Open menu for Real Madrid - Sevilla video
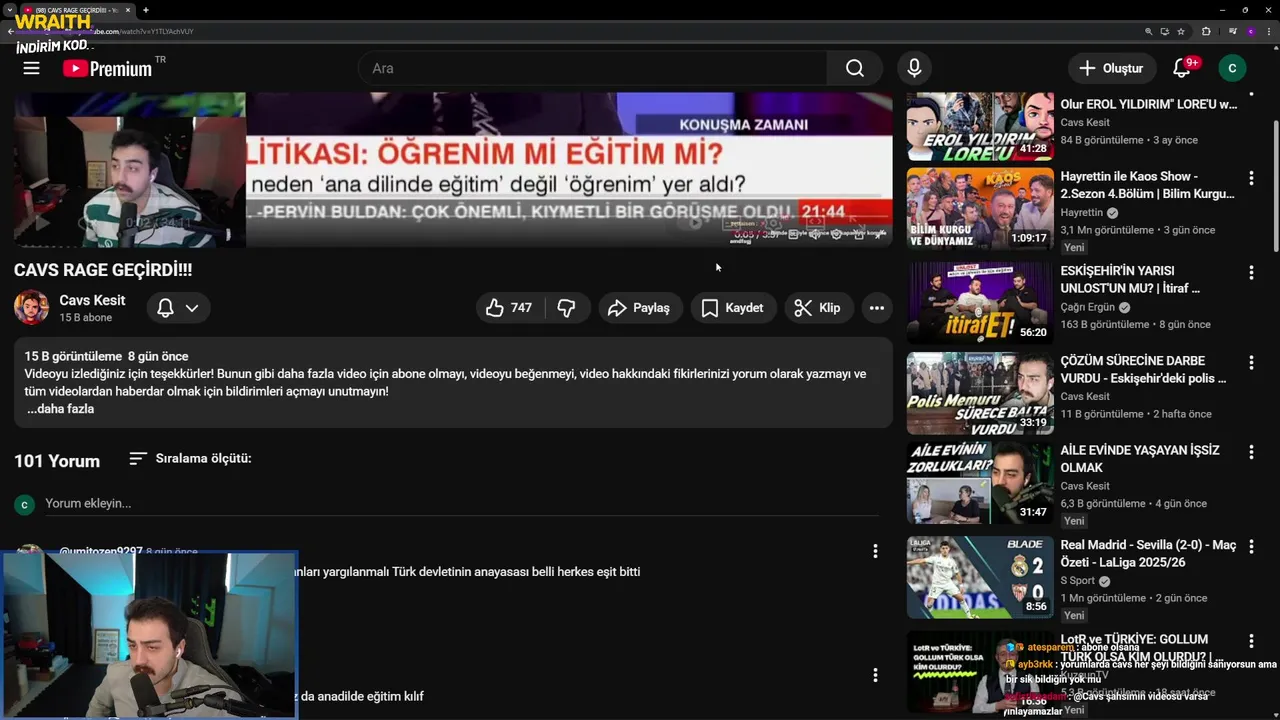This screenshot has width=1280, height=720. click(x=1251, y=546)
